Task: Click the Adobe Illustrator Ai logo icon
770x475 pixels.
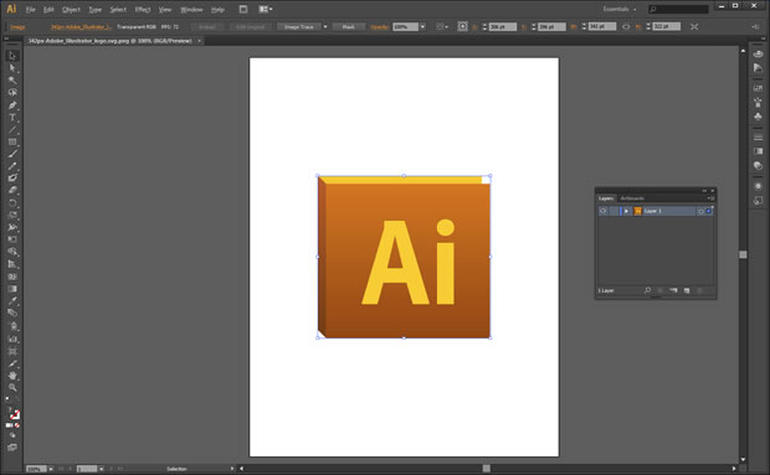Action: tap(11, 9)
